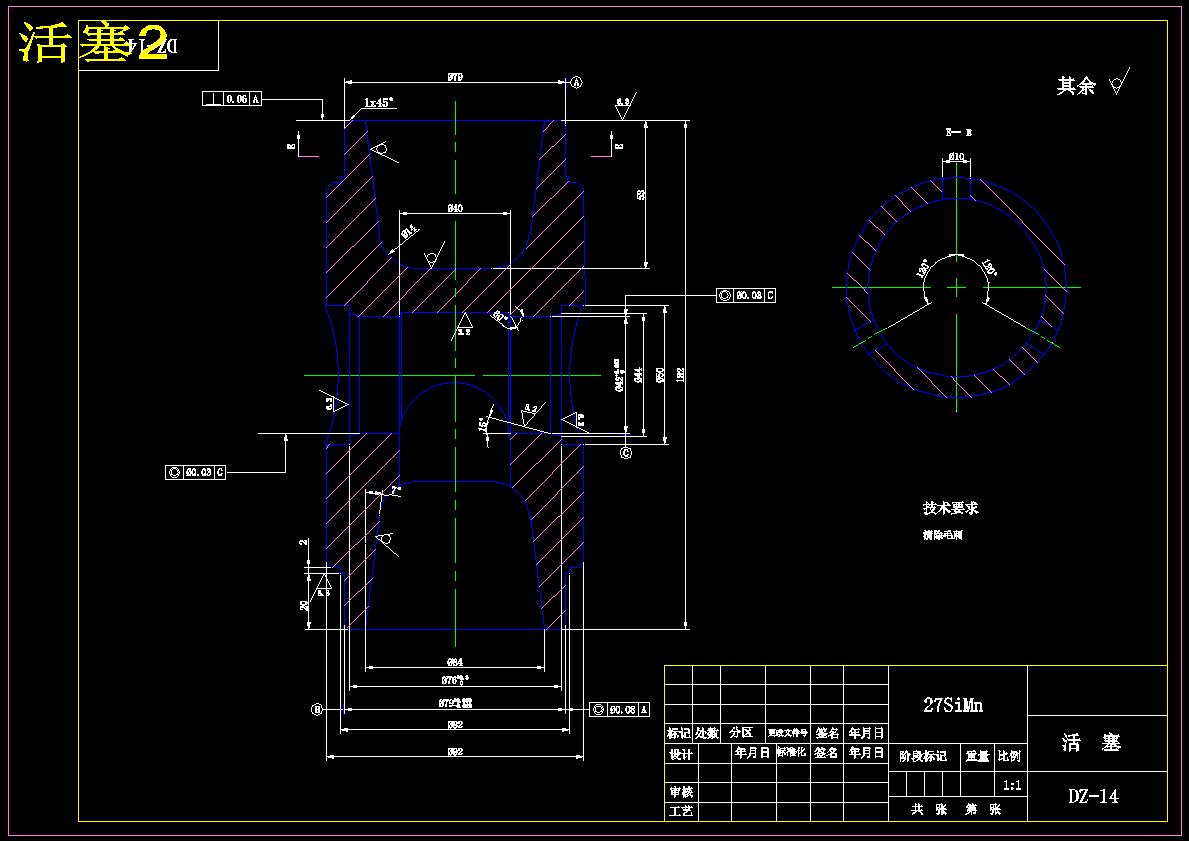Viewport: 1189px width, 841px height.
Task: Select the vertical 20 dimension
Action: coord(304,604)
